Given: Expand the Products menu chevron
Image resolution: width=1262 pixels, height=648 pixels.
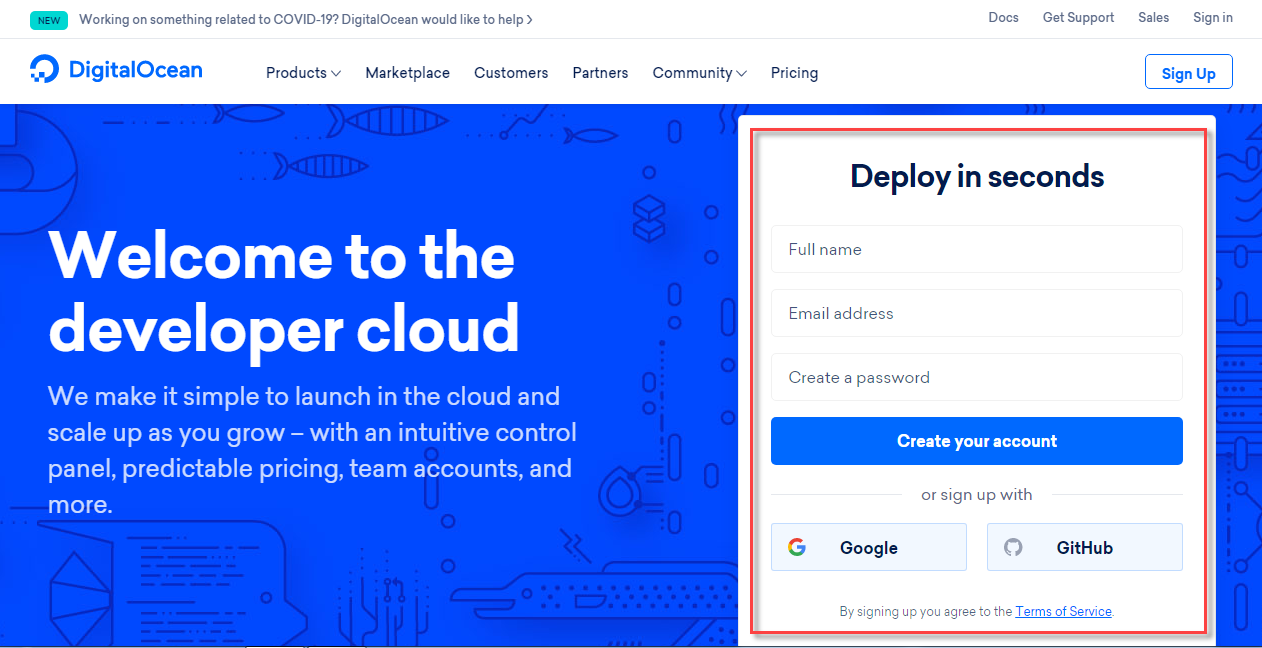Looking at the screenshot, I should (336, 73).
